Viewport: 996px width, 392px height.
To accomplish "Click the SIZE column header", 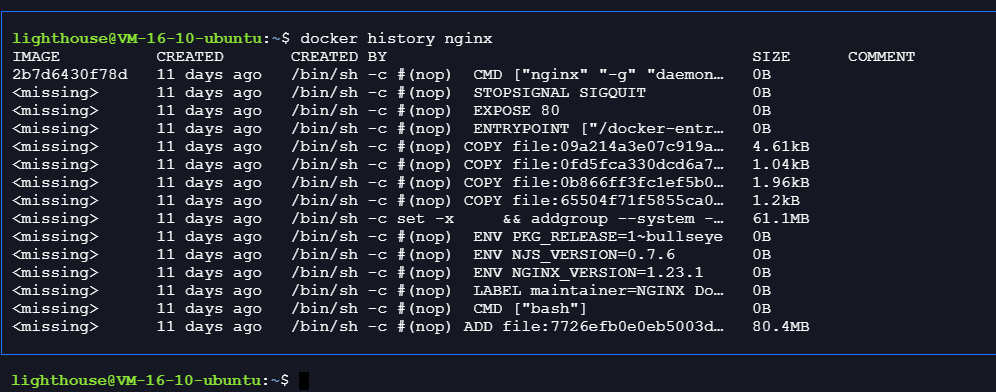I will coord(771,57).
